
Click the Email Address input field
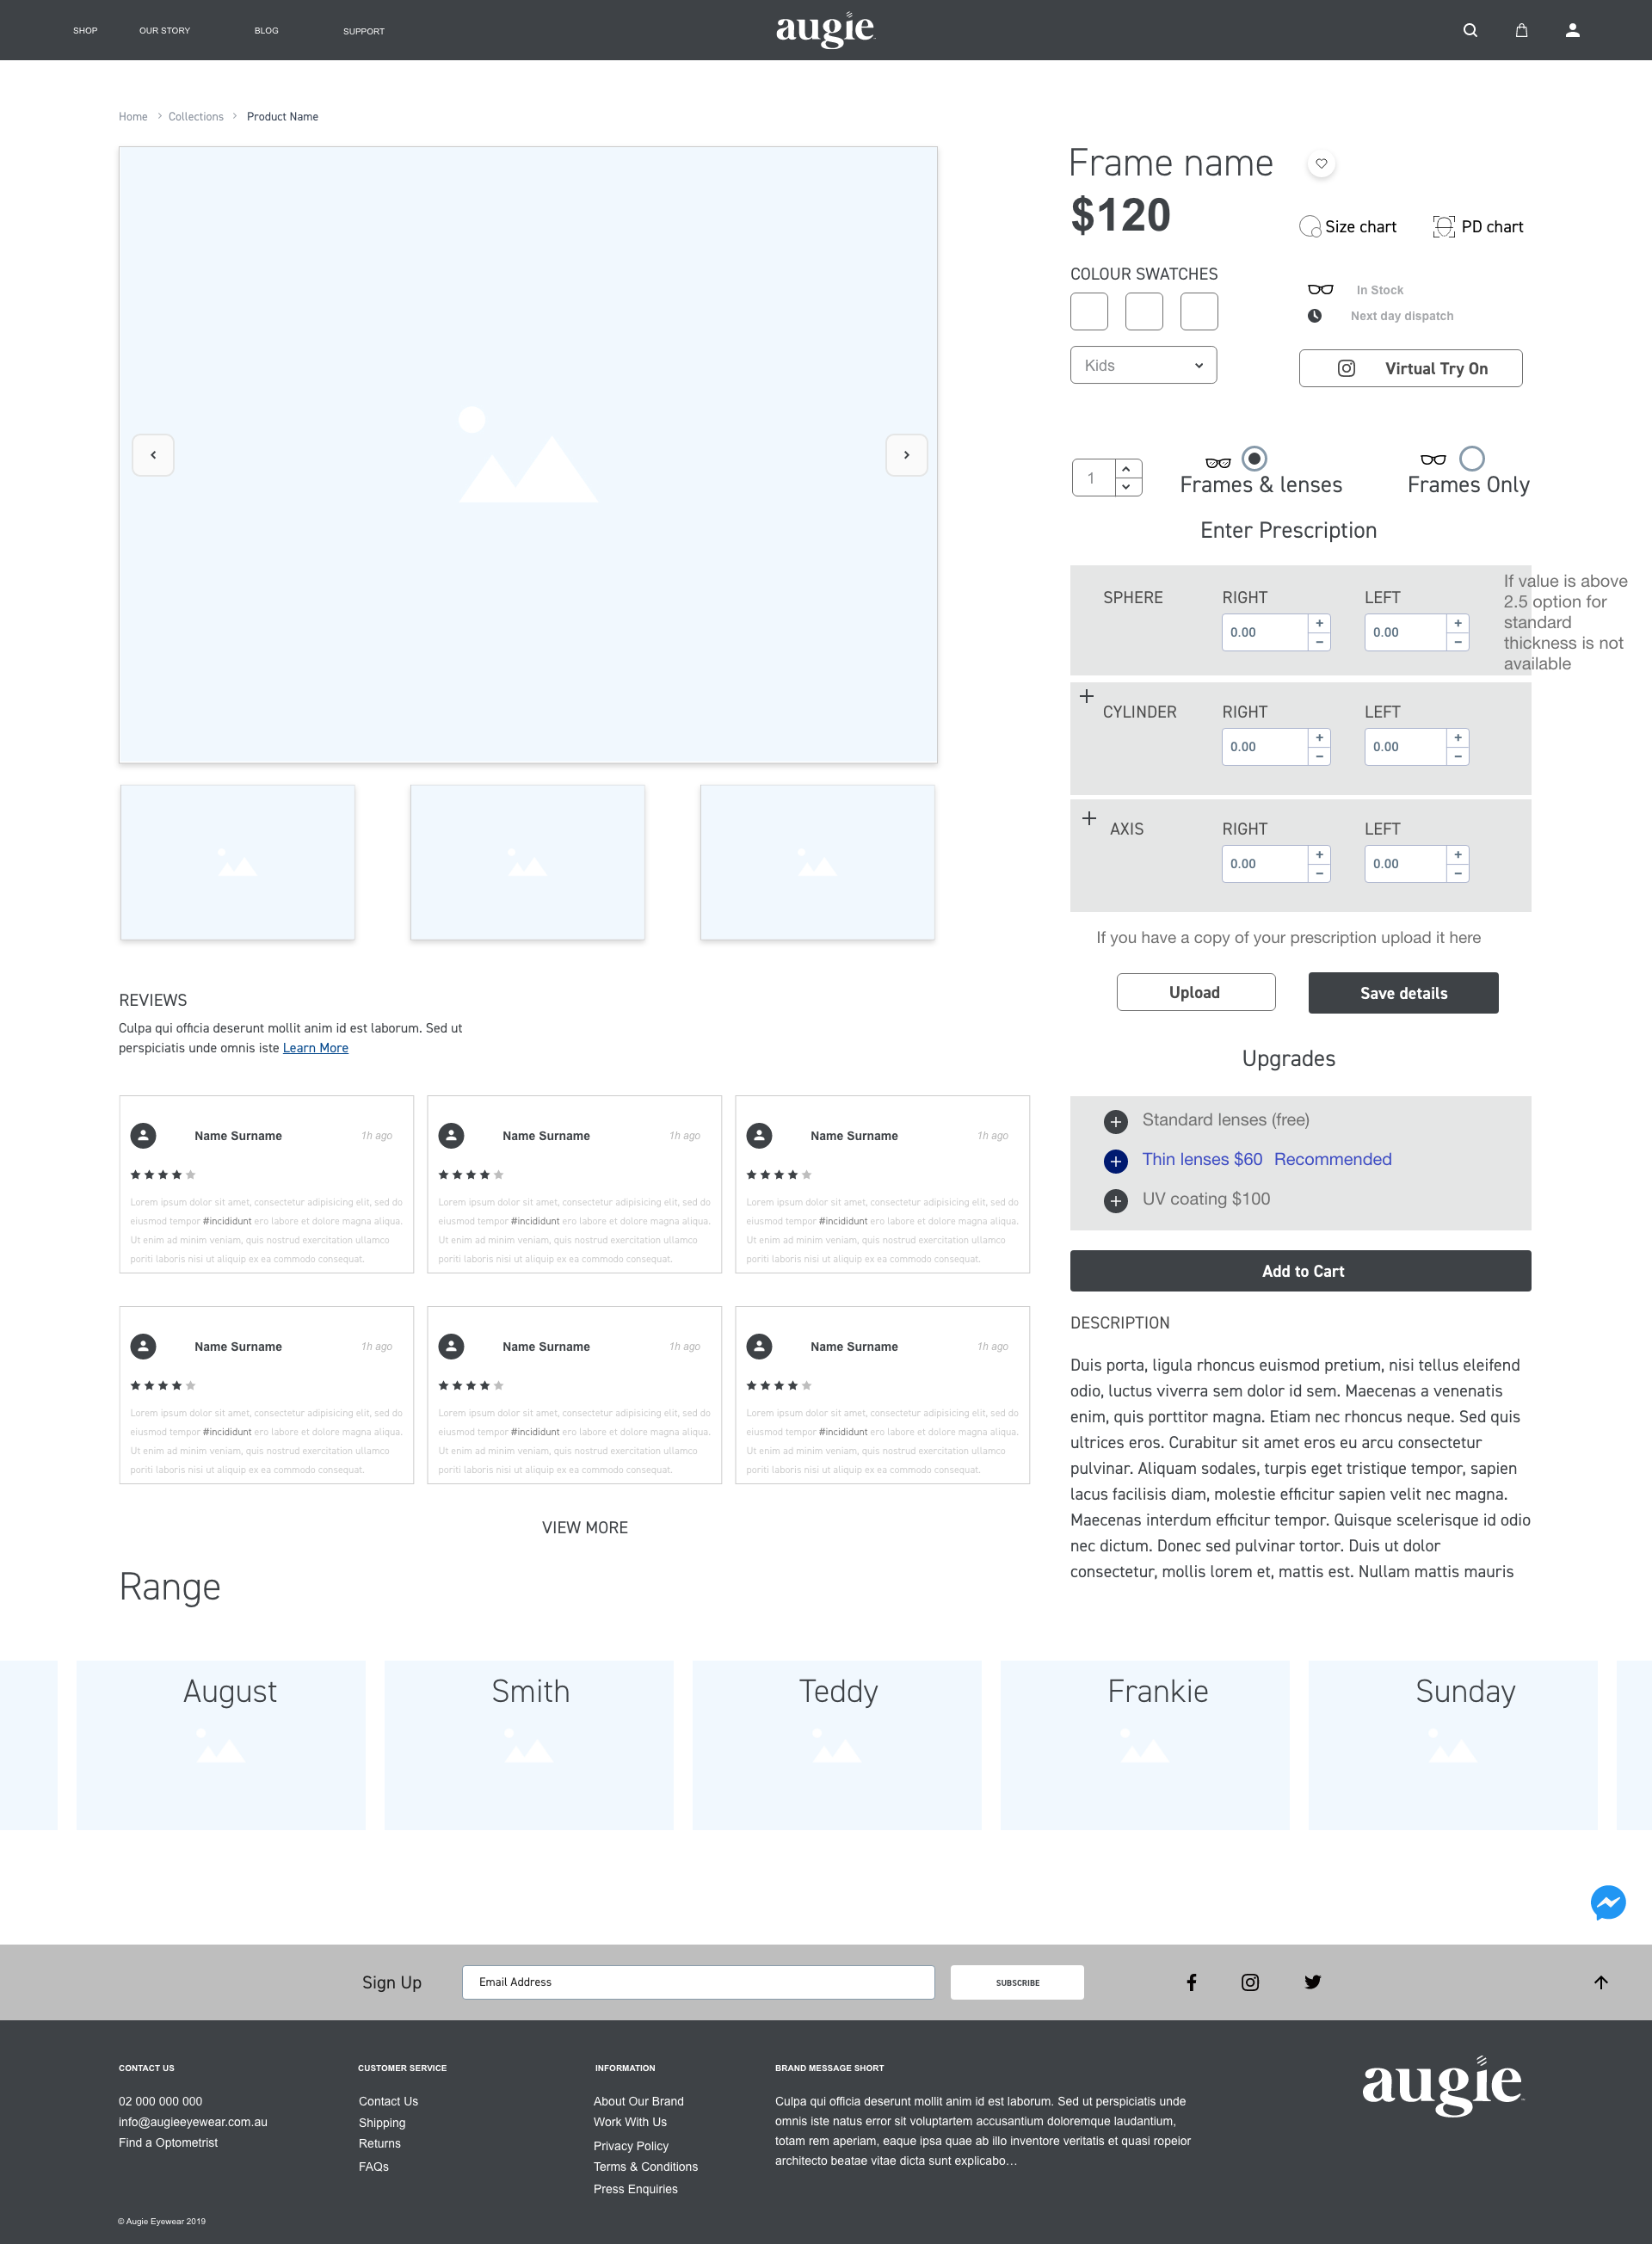(x=698, y=1982)
